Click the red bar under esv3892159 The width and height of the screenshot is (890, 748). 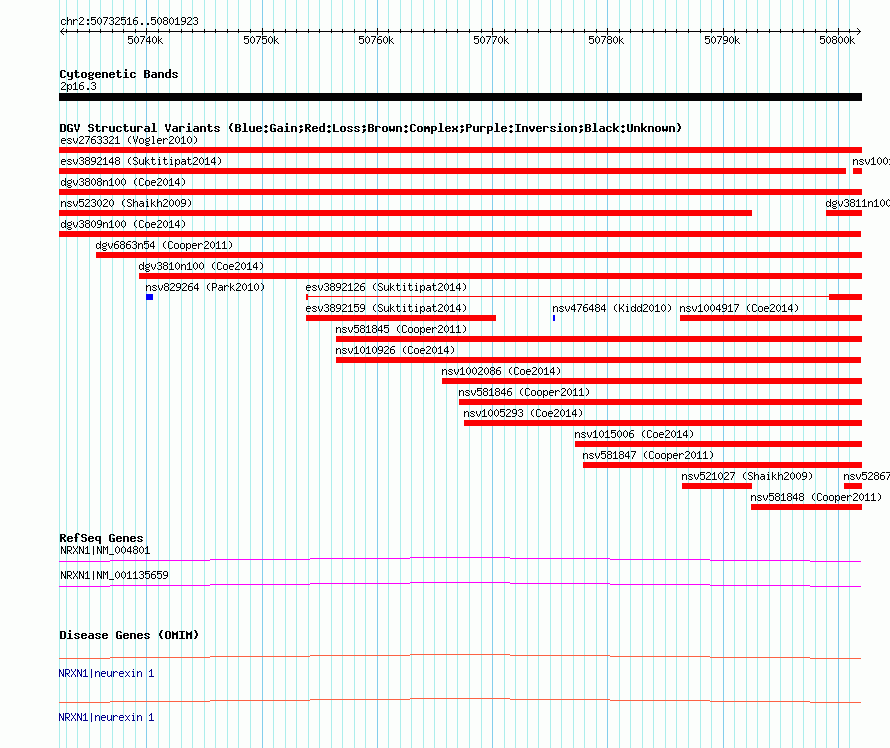[401, 318]
